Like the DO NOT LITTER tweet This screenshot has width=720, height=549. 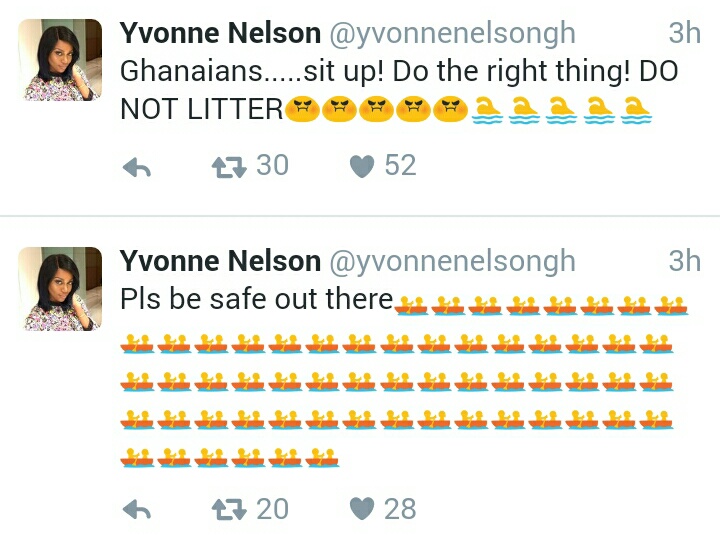[361, 167]
